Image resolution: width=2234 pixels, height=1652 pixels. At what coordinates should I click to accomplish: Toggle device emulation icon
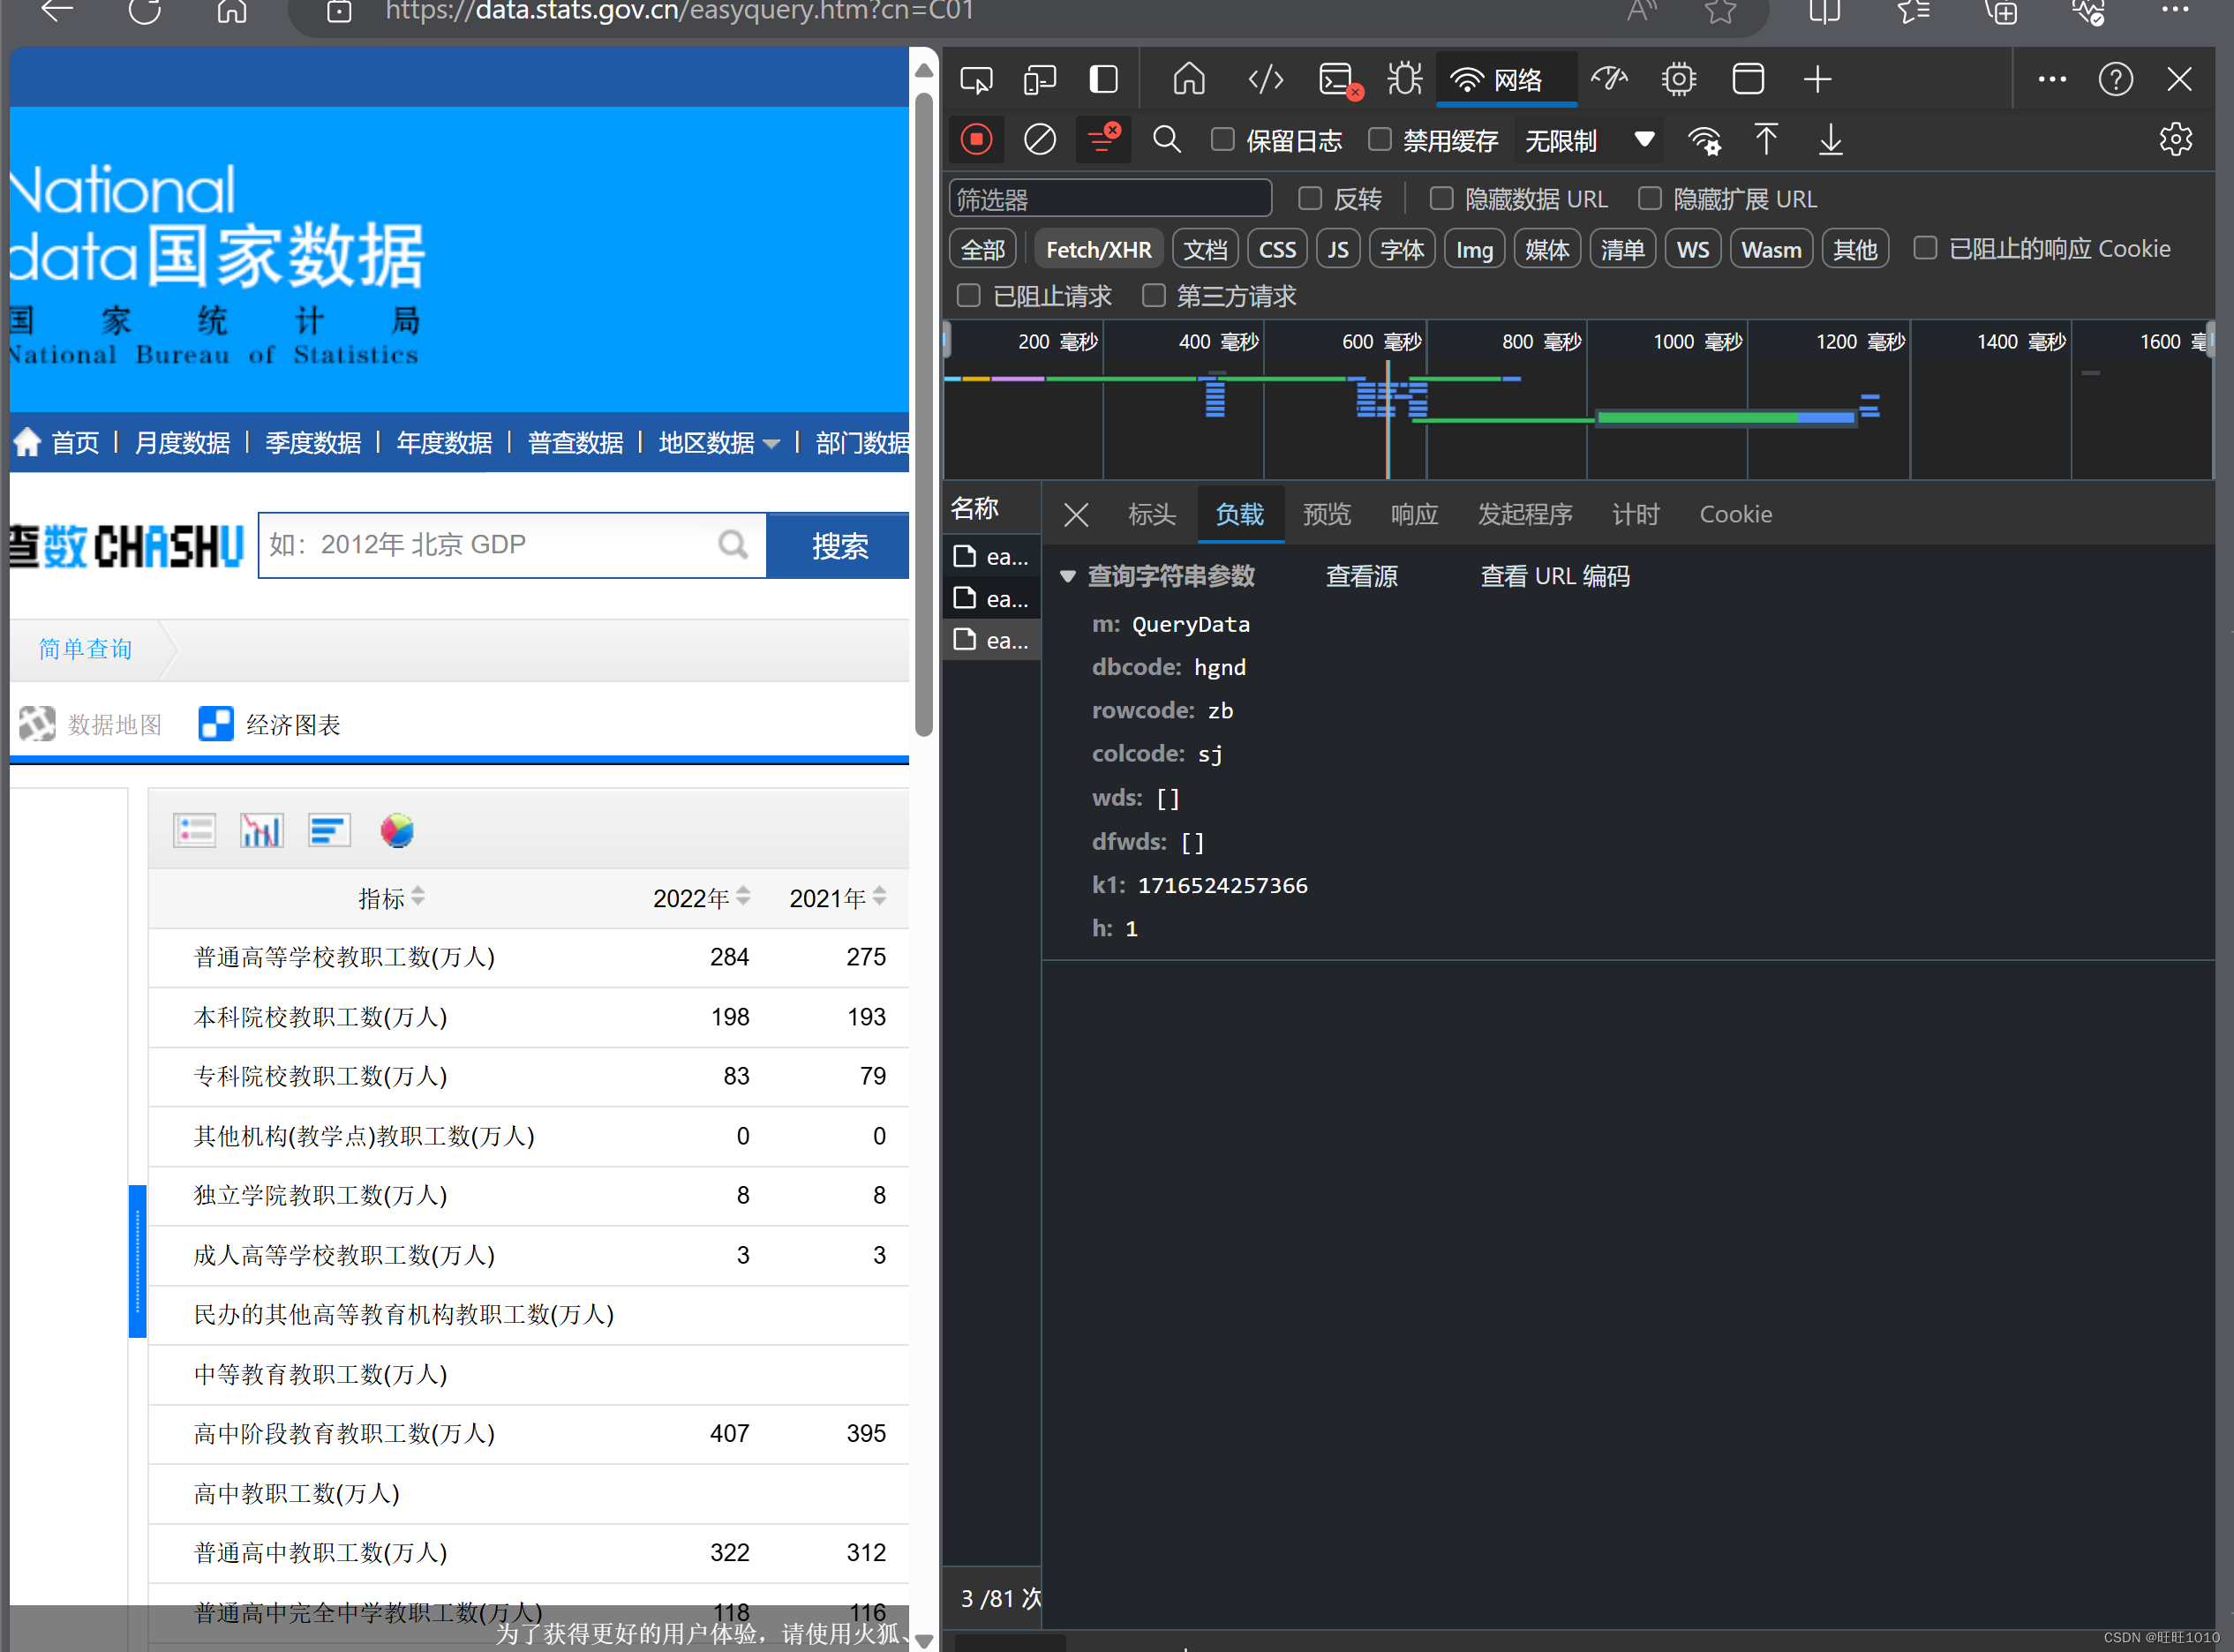click(1039, 79)
